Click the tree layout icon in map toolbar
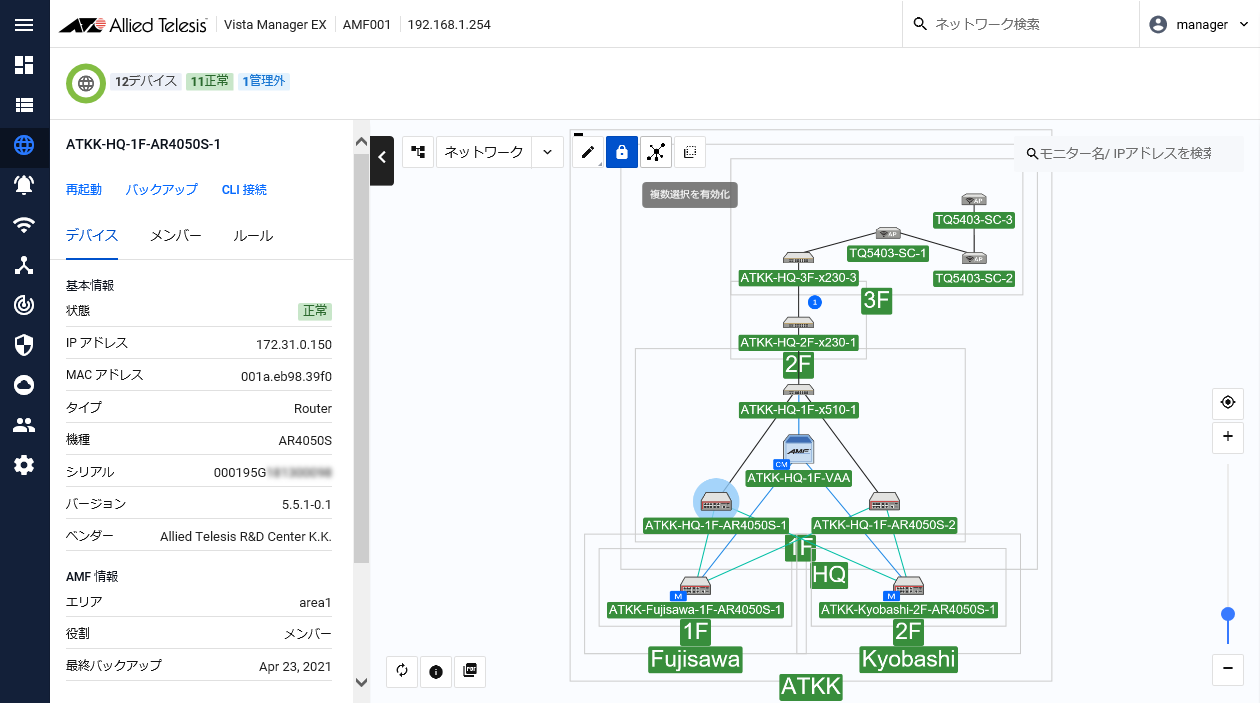Screen dimensions: 1260x703 coord(418,152)
